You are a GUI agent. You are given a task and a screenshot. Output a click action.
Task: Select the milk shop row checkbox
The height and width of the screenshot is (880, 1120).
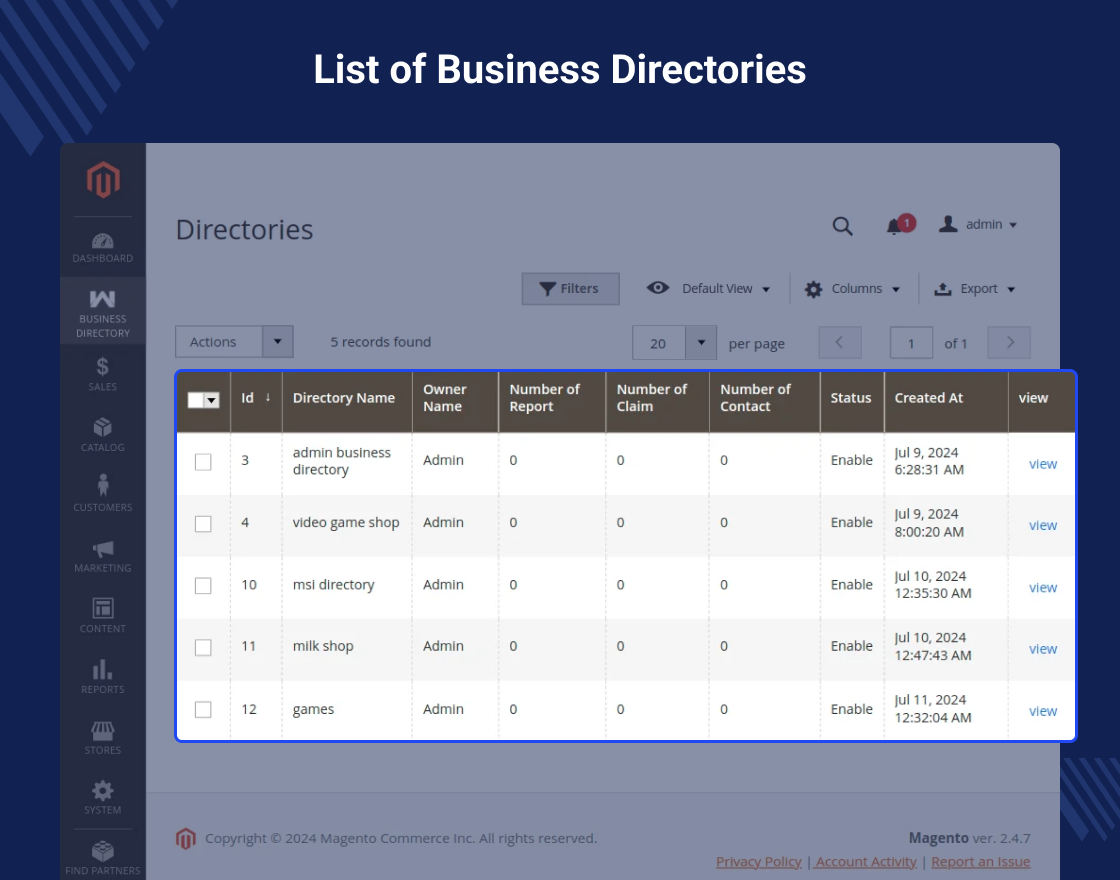point(203,647)
